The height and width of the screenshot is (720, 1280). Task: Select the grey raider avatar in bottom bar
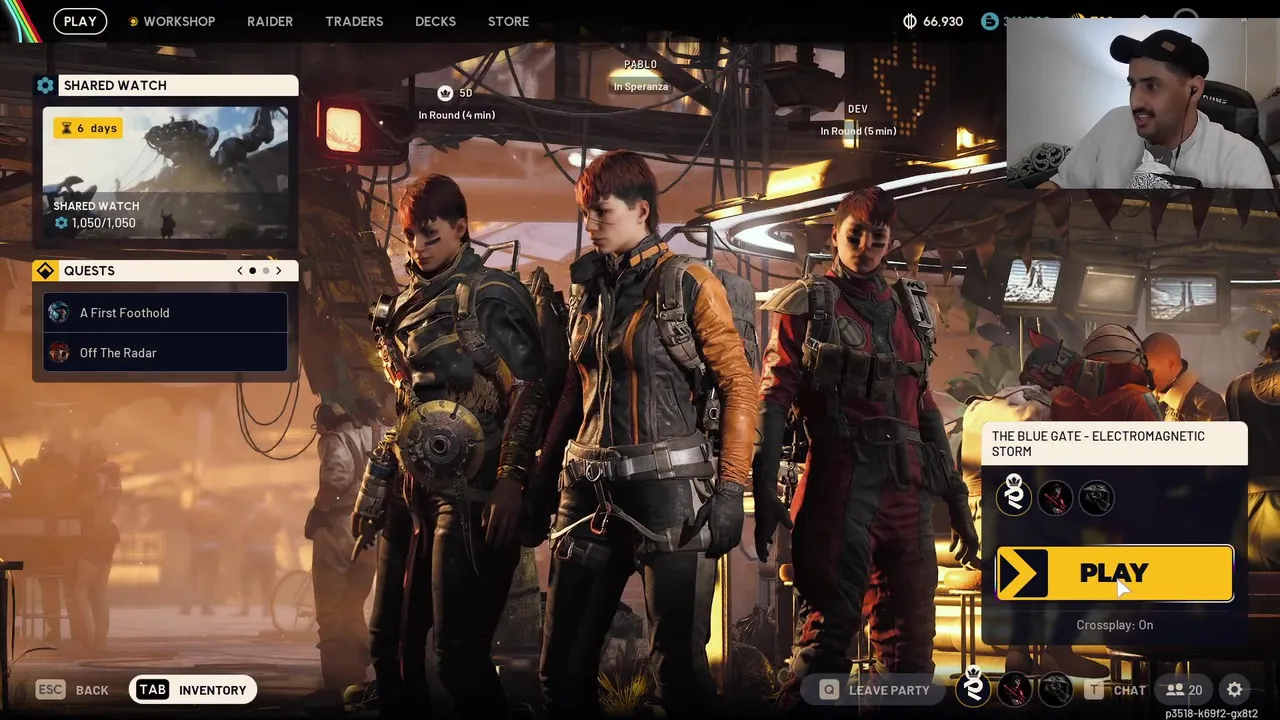coord(1056,690)
